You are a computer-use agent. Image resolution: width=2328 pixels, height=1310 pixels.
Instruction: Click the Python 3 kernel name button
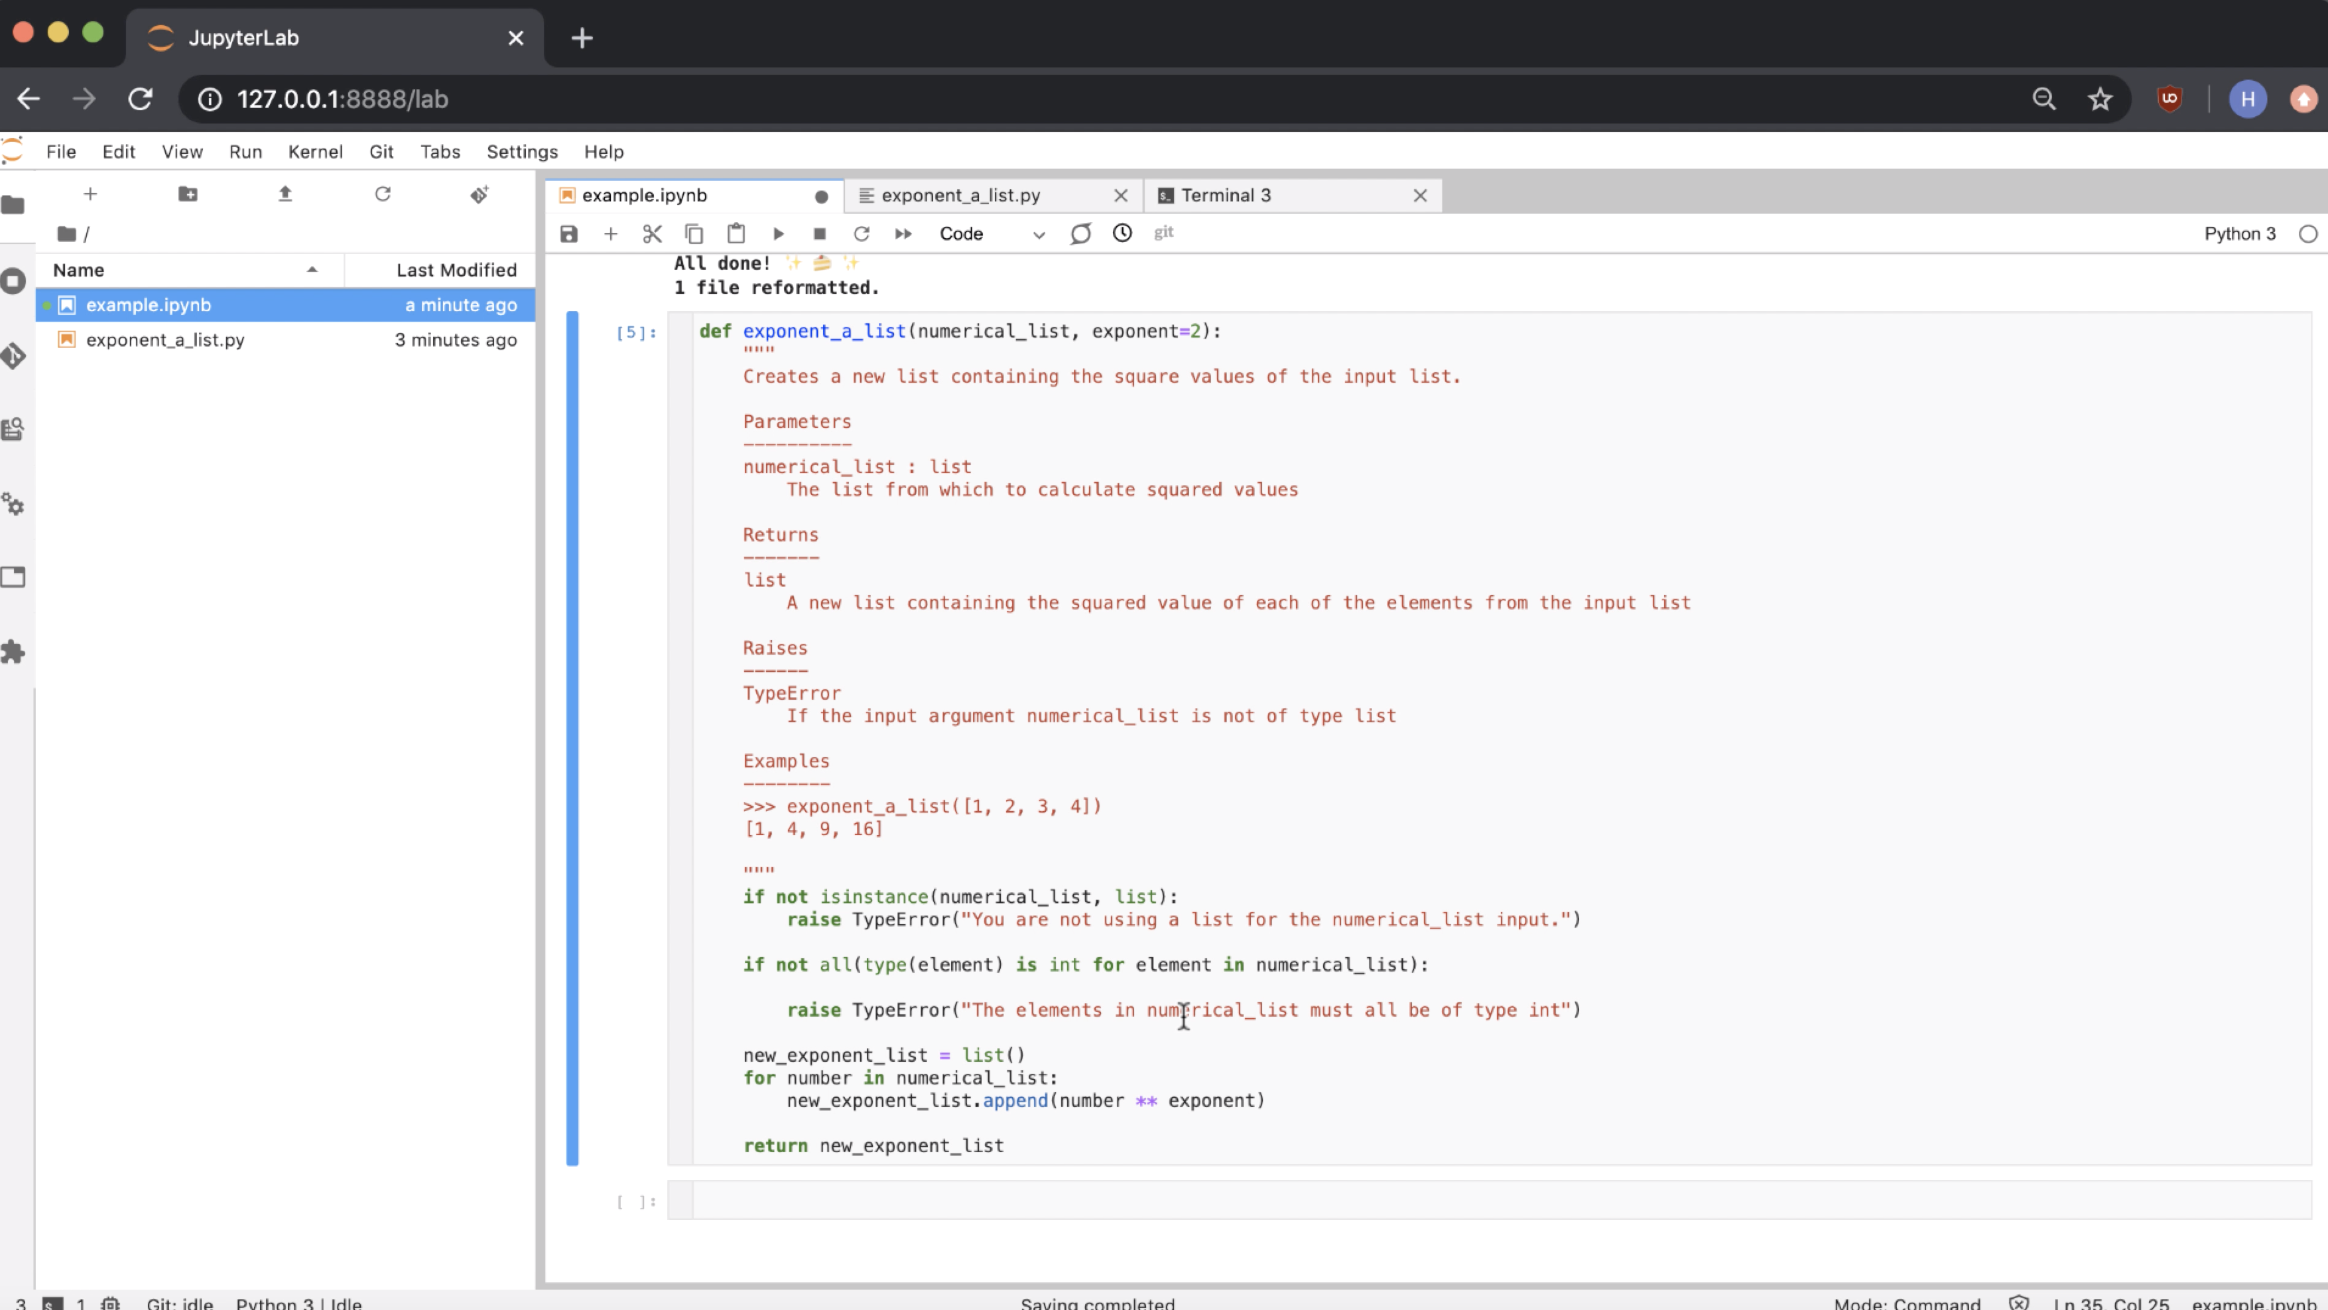2239,234
